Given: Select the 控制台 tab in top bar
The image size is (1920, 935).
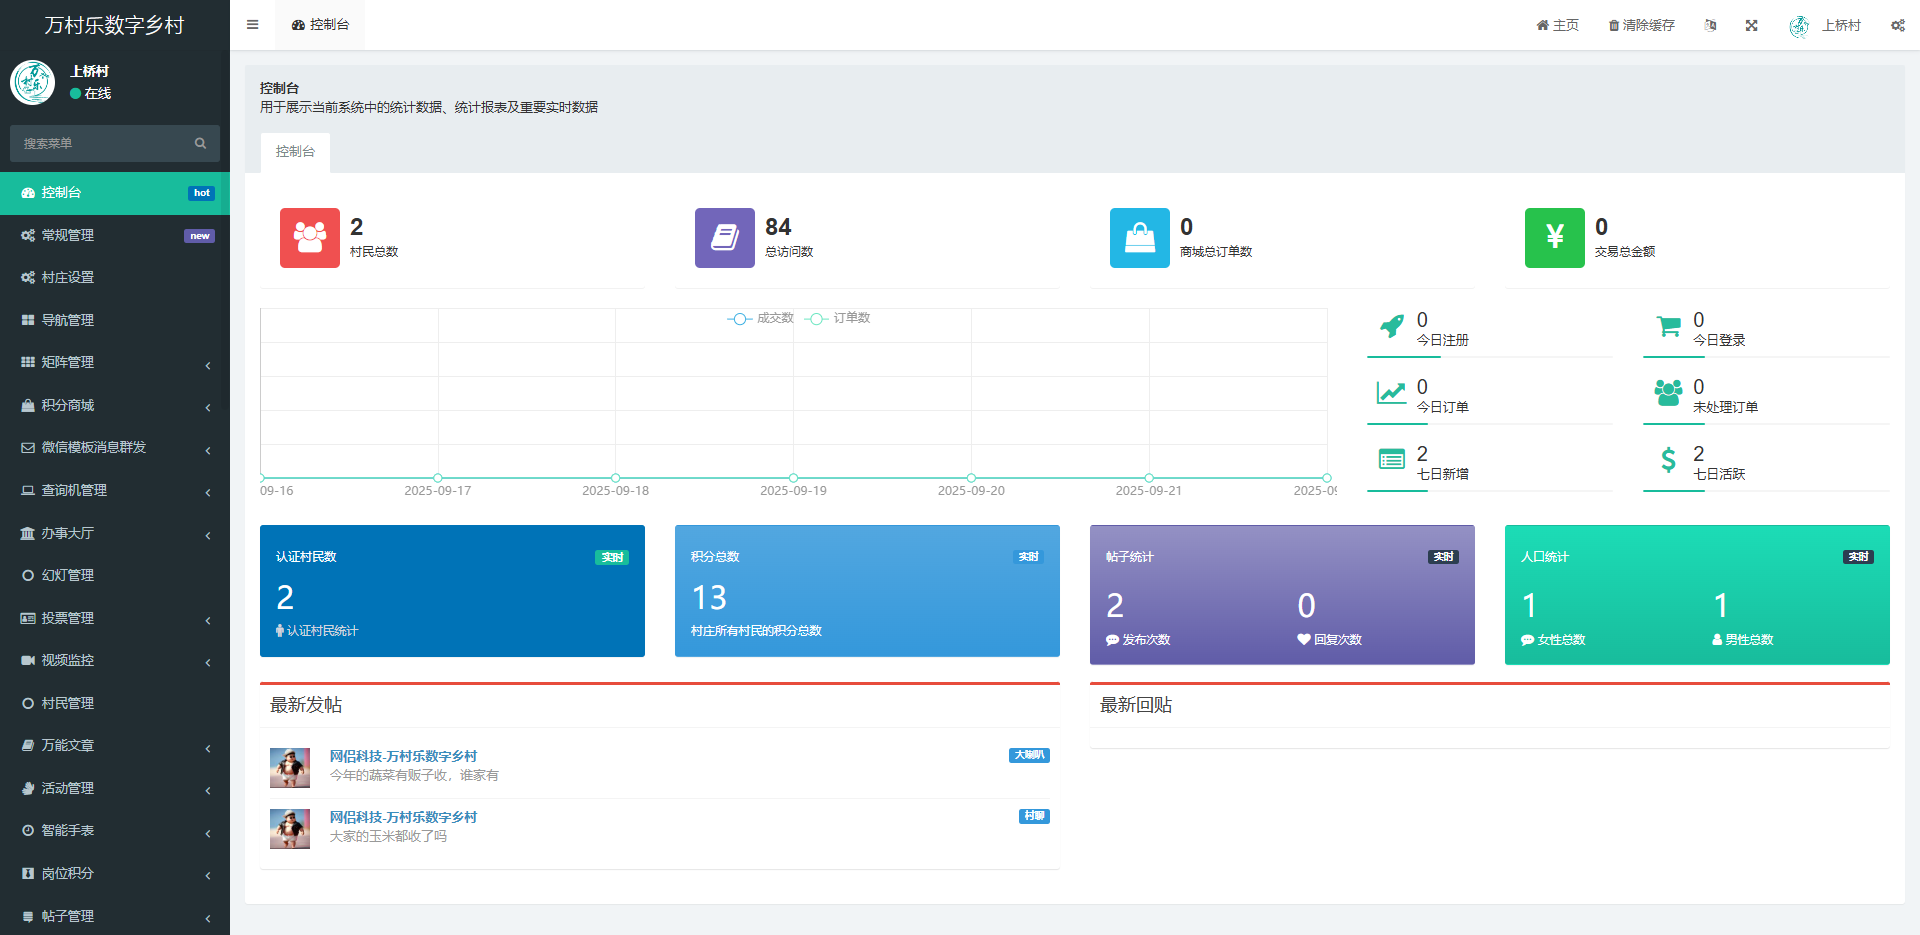Looking at the screenshot, I should (x=320, y=25).
